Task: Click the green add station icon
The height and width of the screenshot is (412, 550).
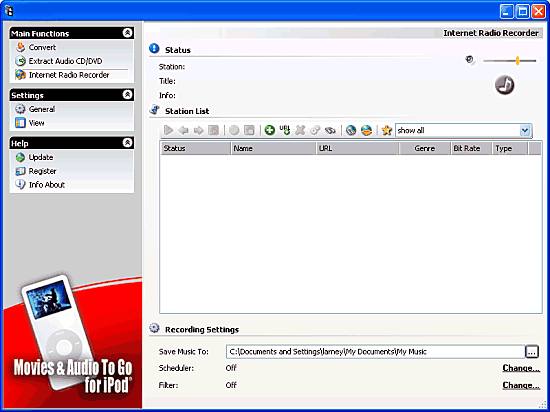Action: tap(269, 130)
